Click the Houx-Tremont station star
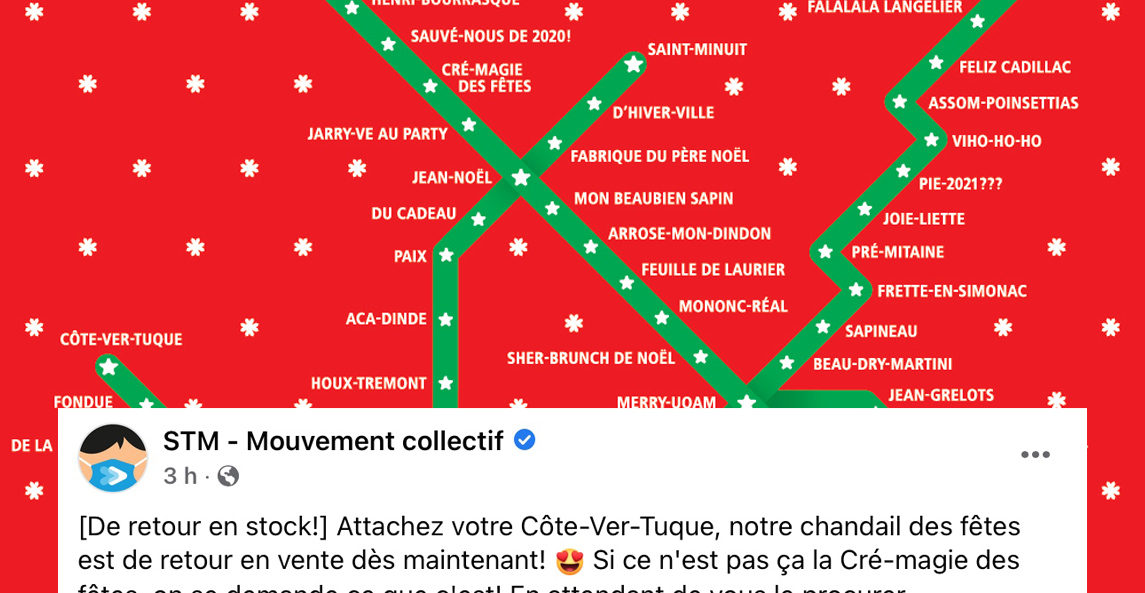1145x593 pixels. [x=446, y=383]
